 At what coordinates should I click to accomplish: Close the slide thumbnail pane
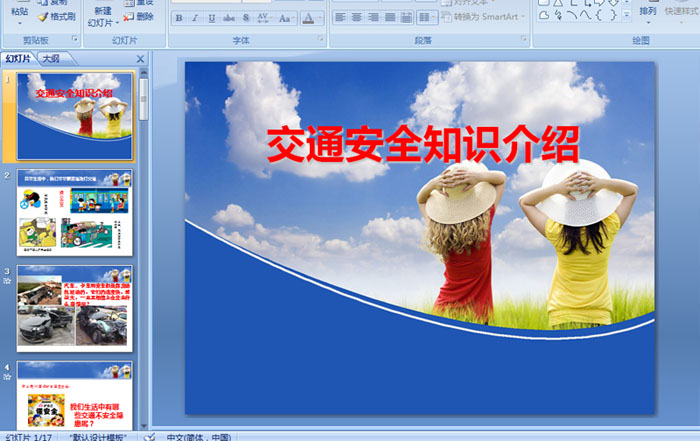coord(140,59)
